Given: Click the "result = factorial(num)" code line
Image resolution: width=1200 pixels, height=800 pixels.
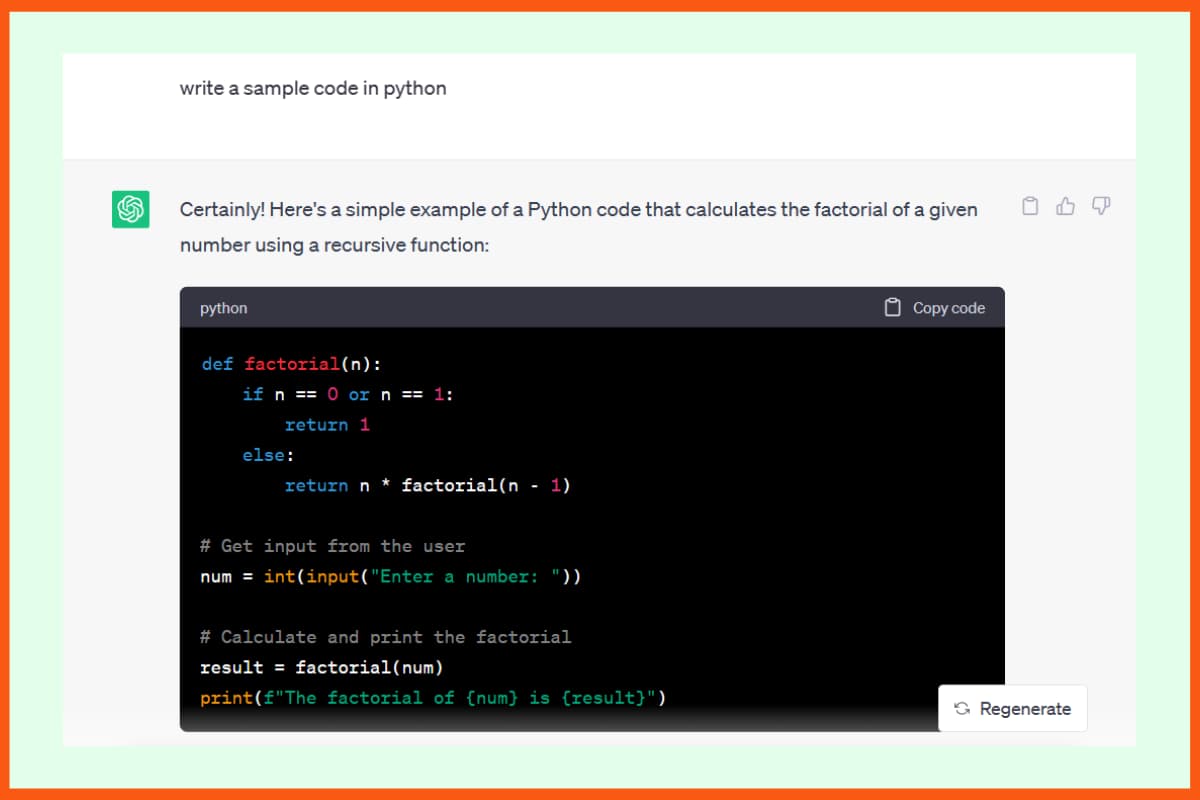Looking at the screenshot, I should (321, 667).
